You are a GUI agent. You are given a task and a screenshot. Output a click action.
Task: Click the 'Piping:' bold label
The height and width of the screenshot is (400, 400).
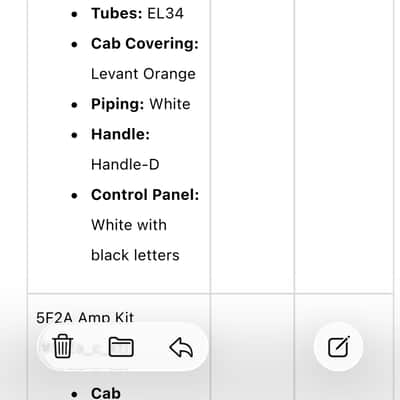[118, 104]
